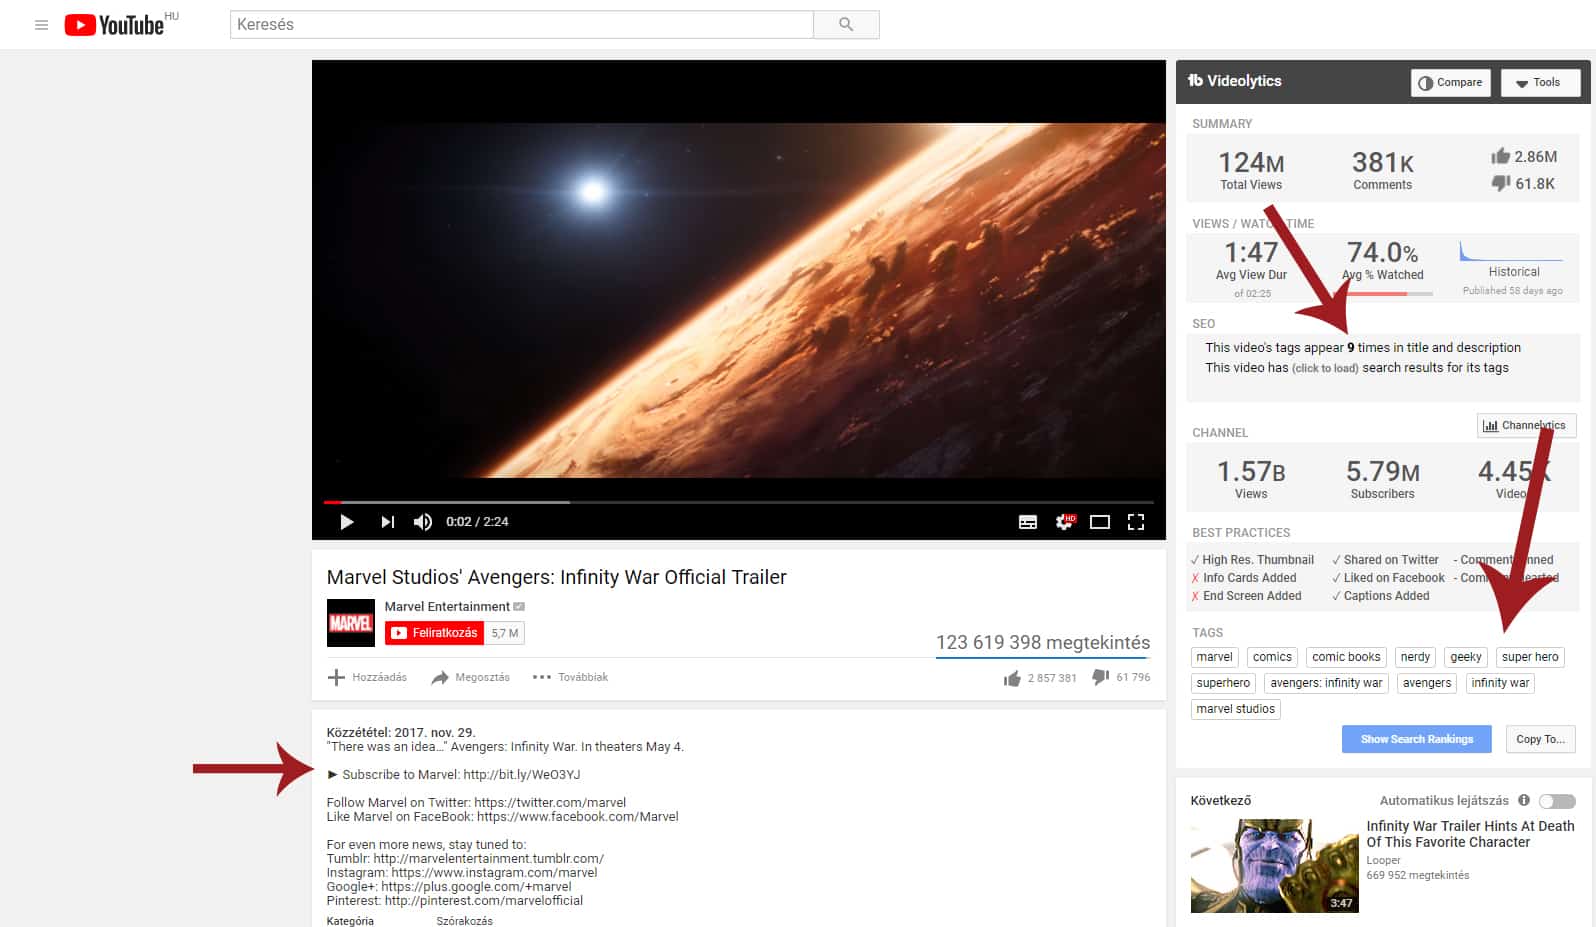This screenshot has height=927, width=1596.
Task: Select the super hero tag
Action: tap(1530, 657)
